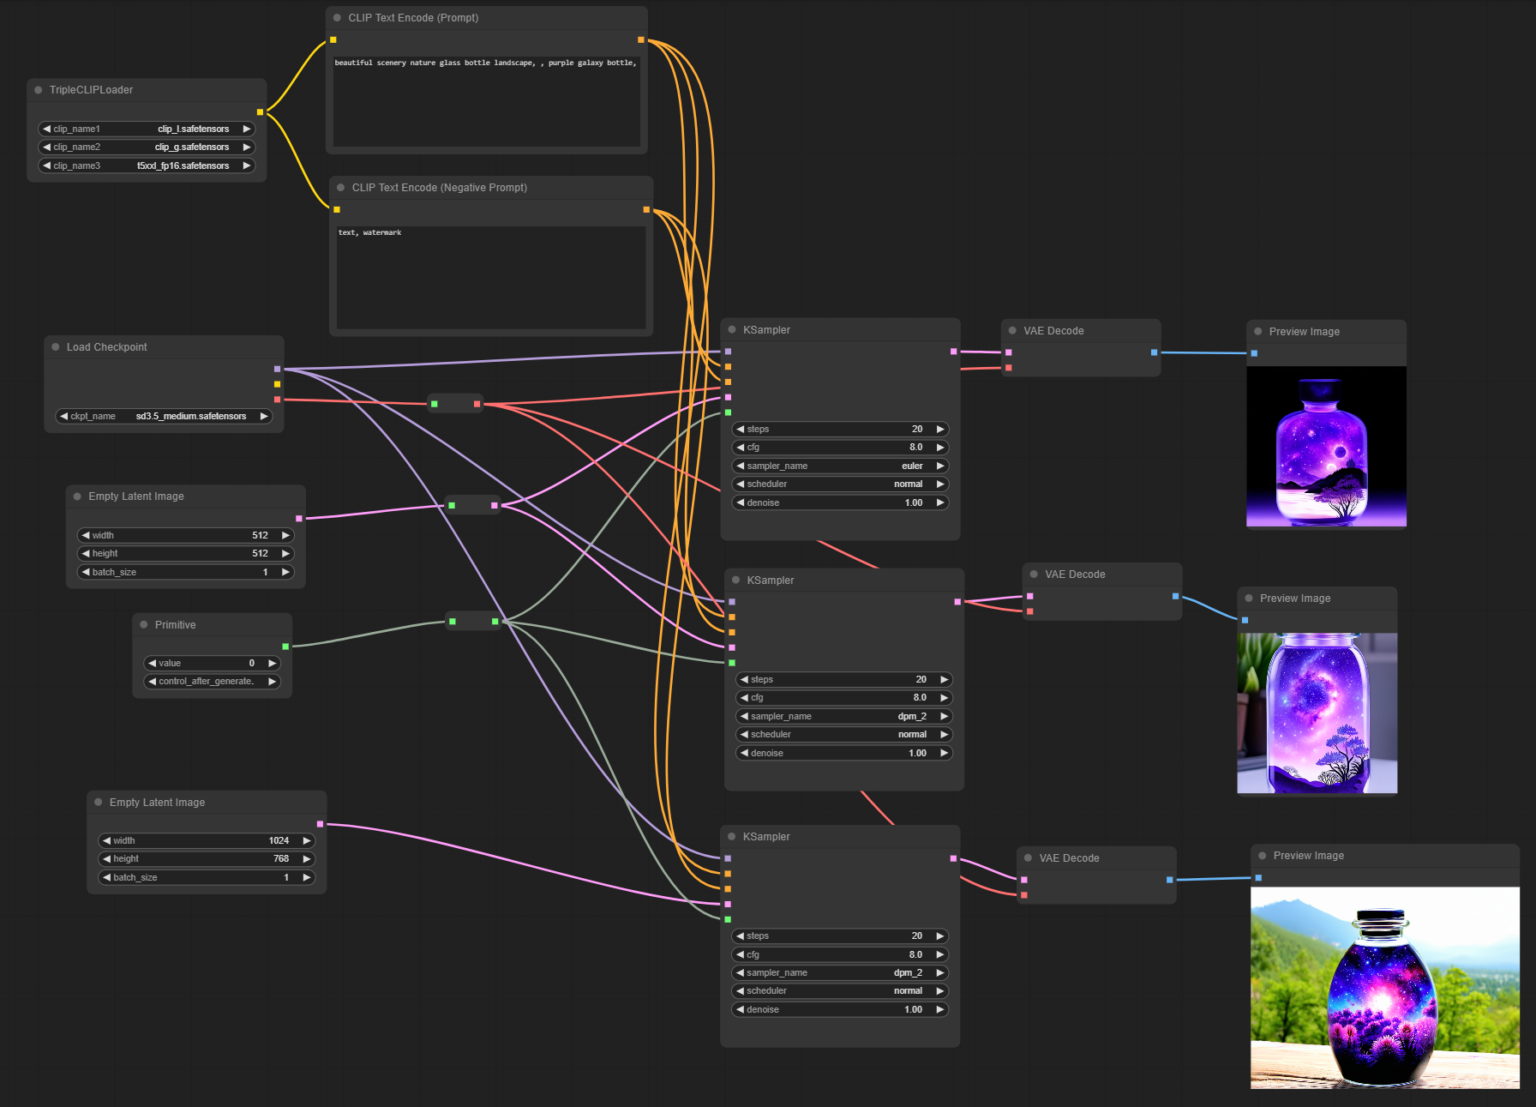Collapse the TripleCLIPLoader node via its title dot
The image size is (1536, 1107).
[38, 90]
